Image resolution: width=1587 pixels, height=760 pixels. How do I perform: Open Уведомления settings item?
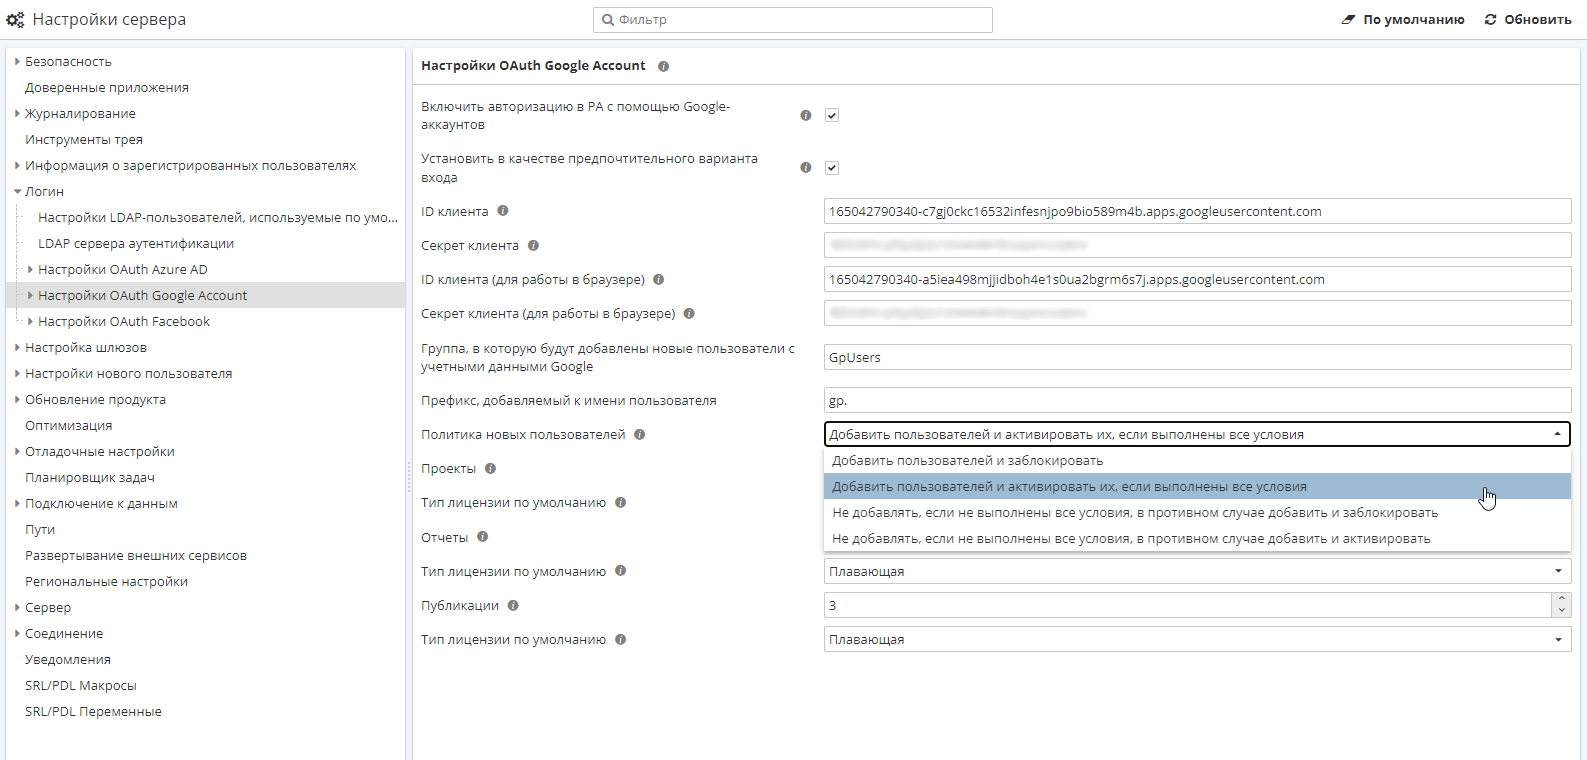[68, 660]
